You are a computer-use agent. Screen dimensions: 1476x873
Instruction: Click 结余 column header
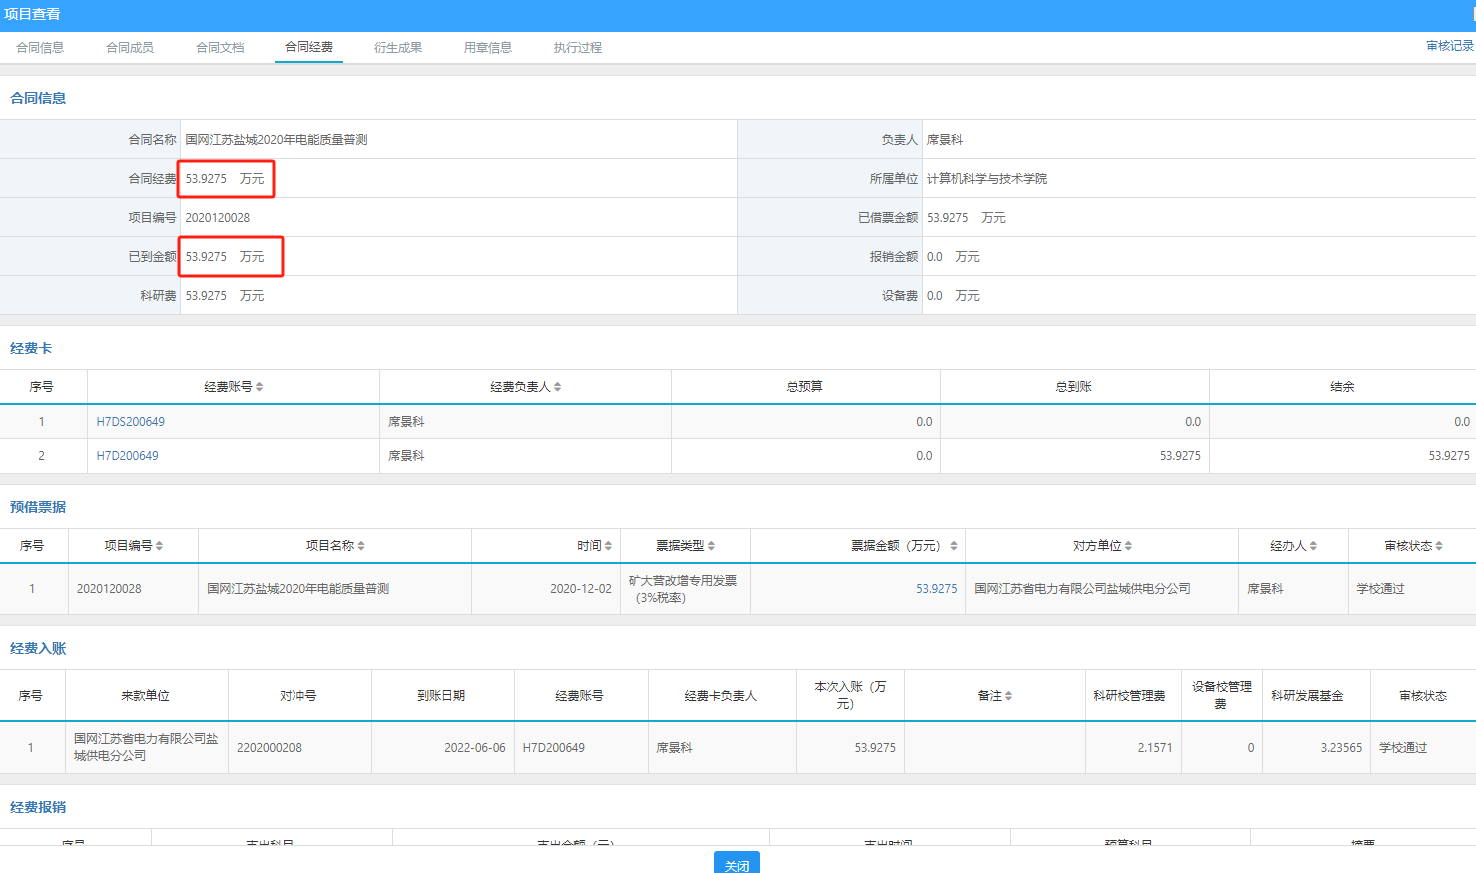coord(1342,387)
